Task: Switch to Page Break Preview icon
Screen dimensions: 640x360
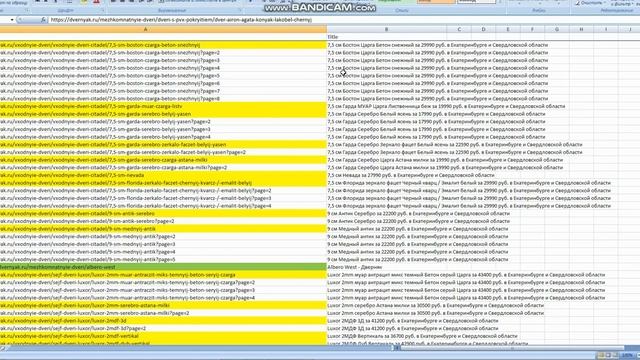Action: coord(615,356)
